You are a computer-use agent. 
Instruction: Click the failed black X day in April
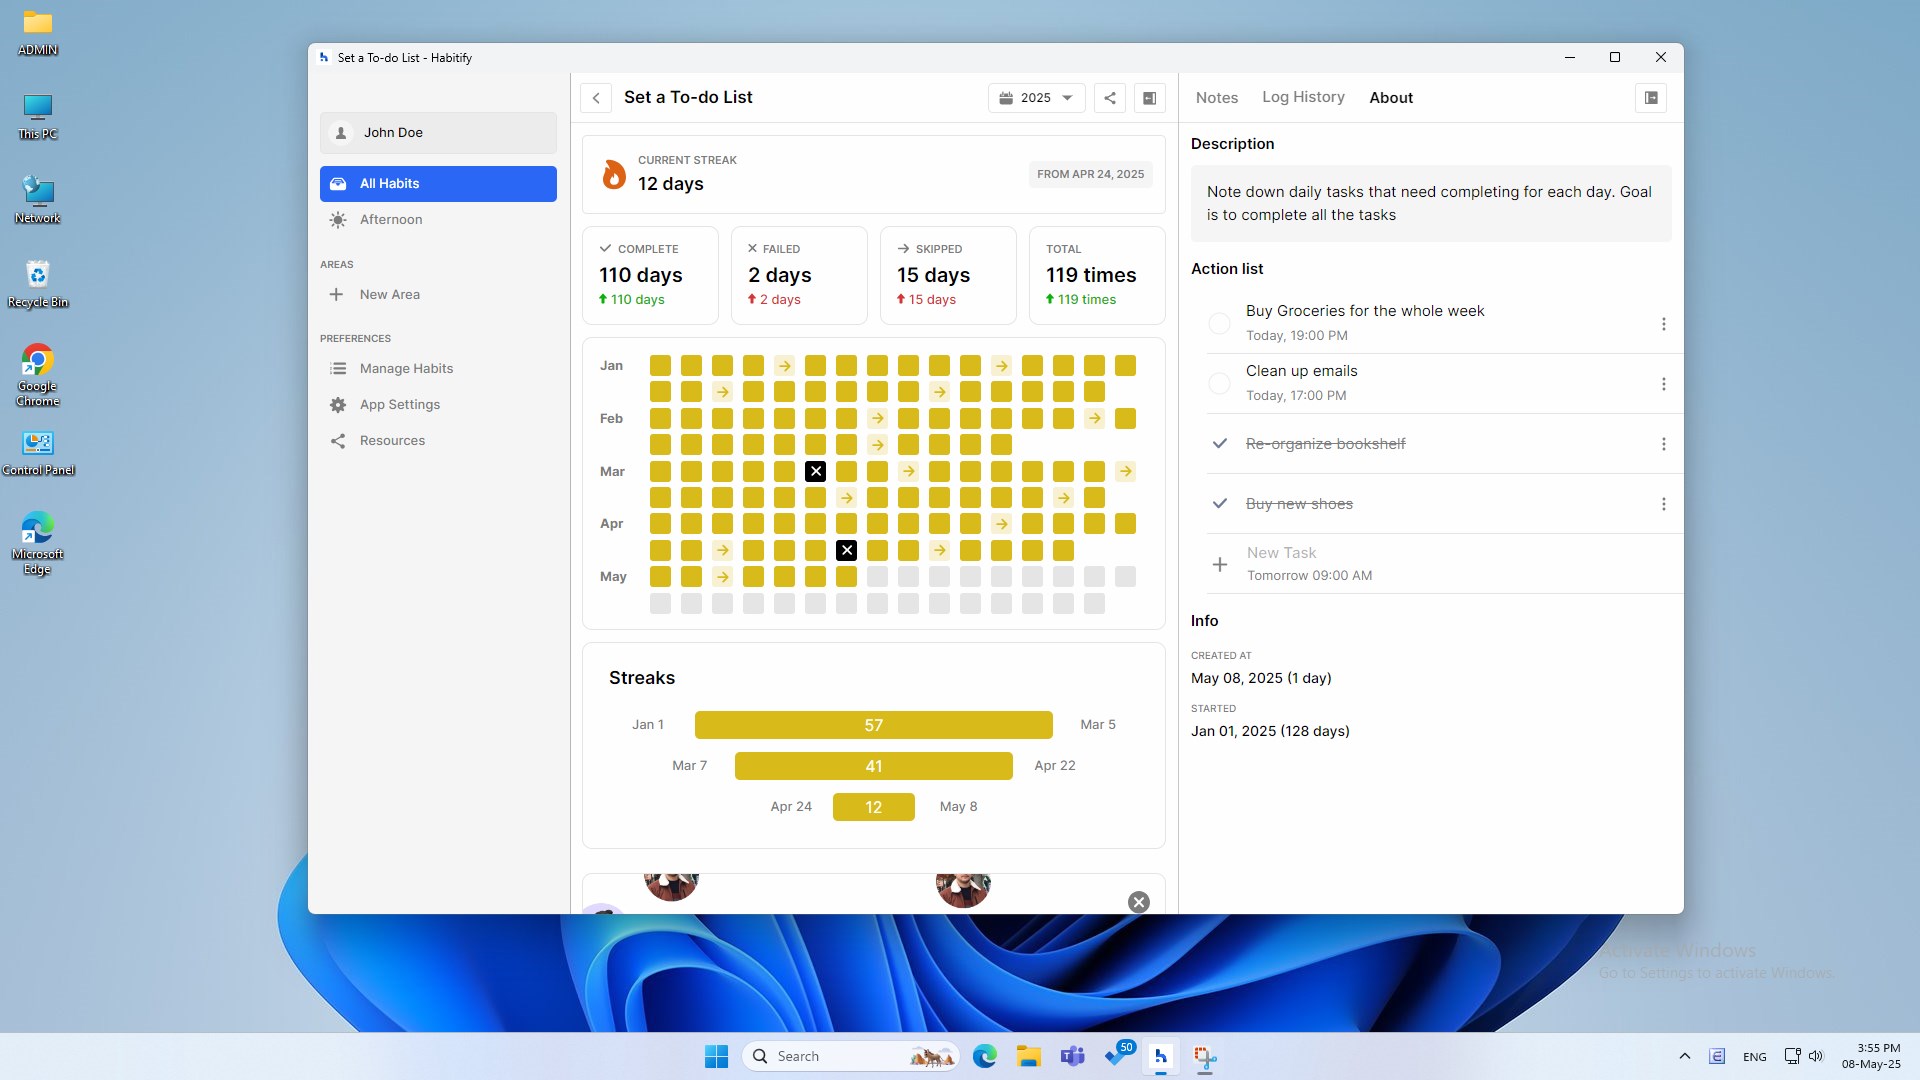pyautogui.click(x=846, y=551)
